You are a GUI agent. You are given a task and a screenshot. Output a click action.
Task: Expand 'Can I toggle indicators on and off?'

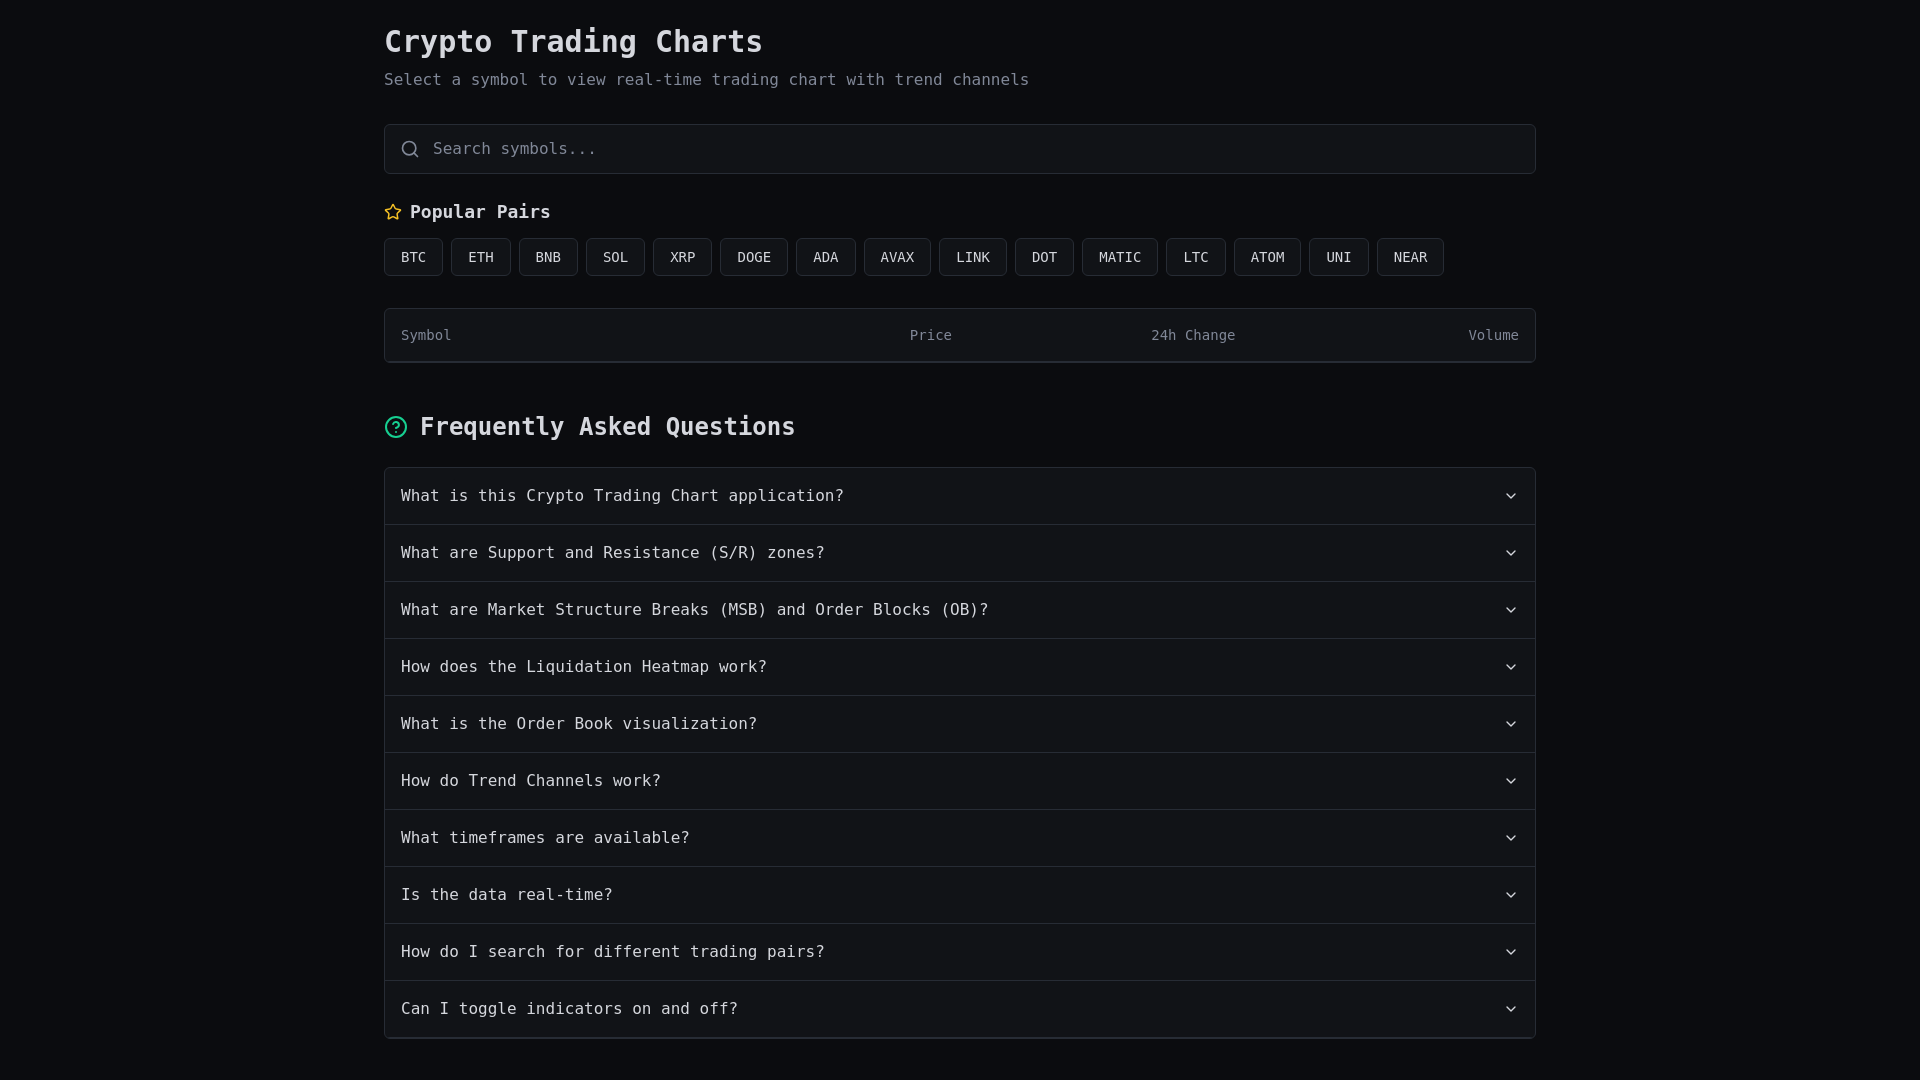click(x=960, y=1009)
